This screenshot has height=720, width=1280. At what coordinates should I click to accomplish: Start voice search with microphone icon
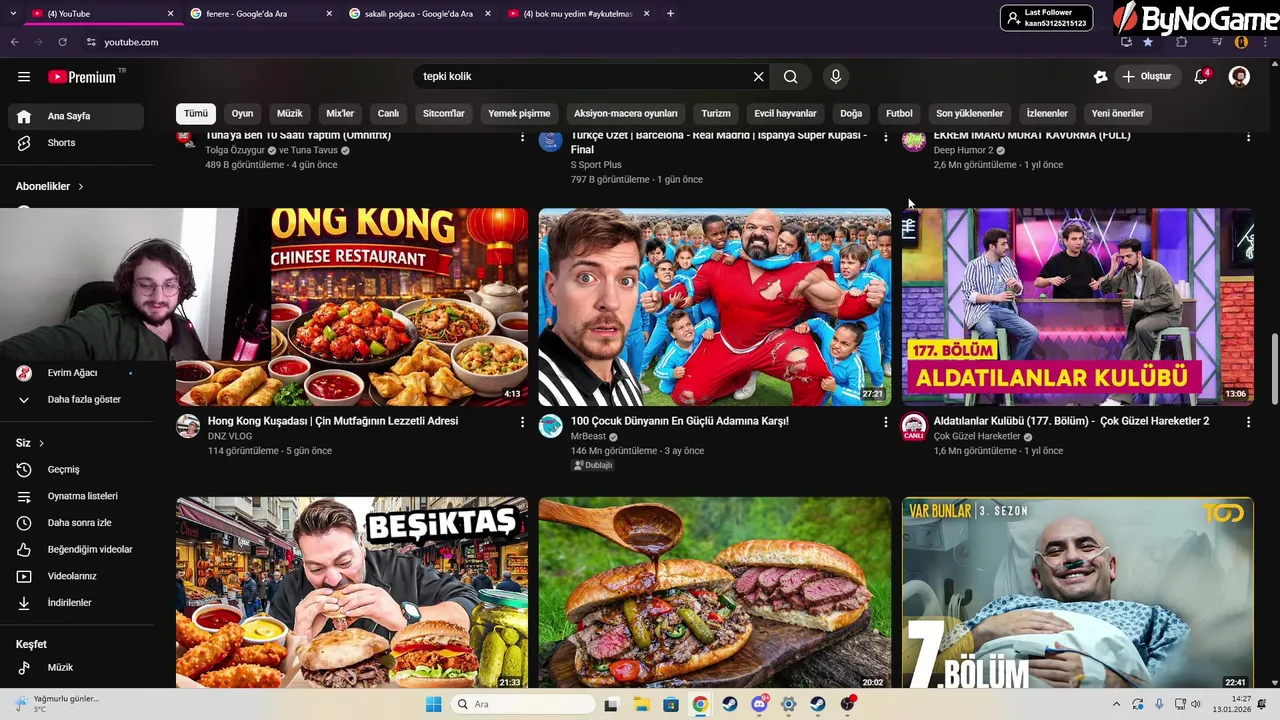(836, 77)
